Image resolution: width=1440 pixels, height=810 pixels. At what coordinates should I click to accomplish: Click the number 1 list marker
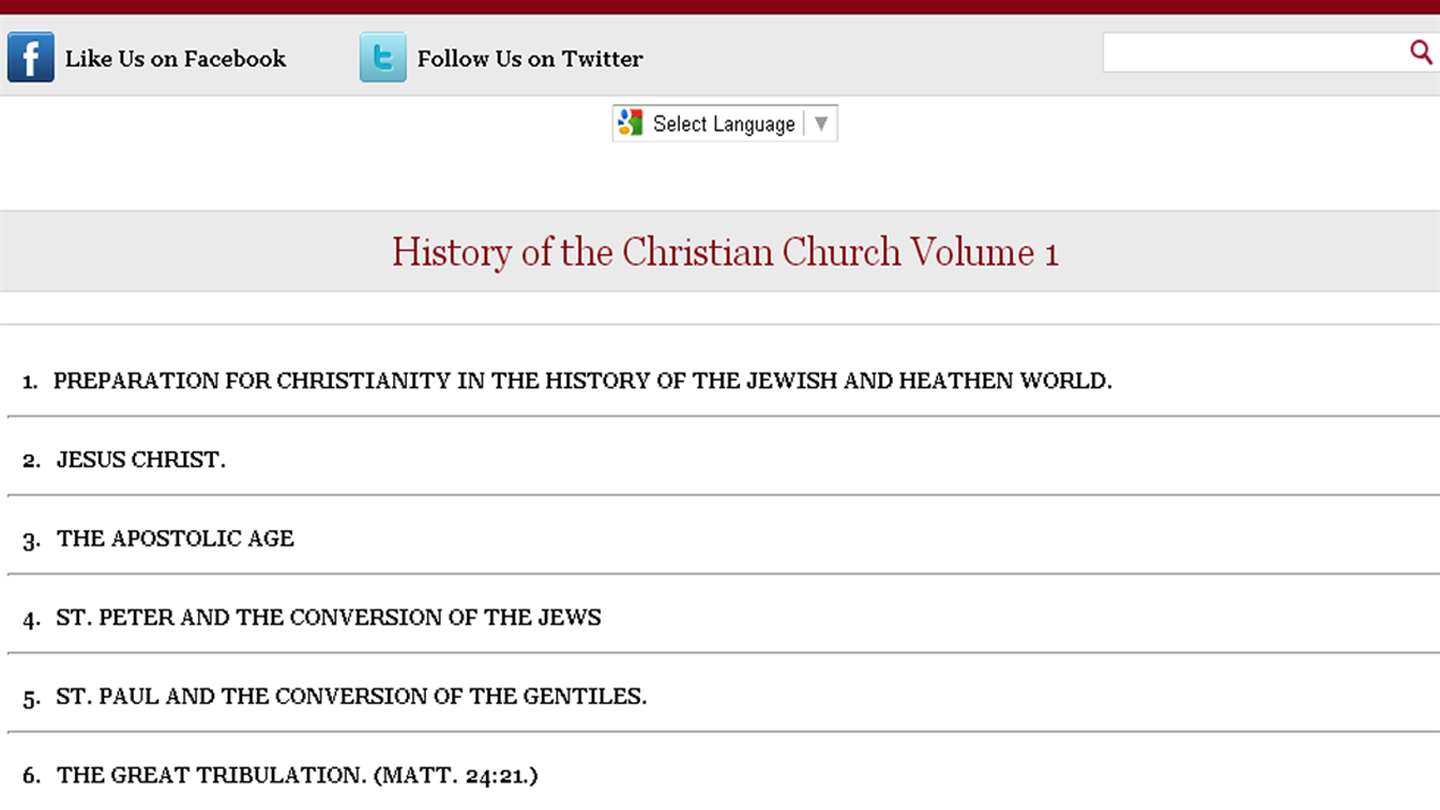[x=30, y=382]
